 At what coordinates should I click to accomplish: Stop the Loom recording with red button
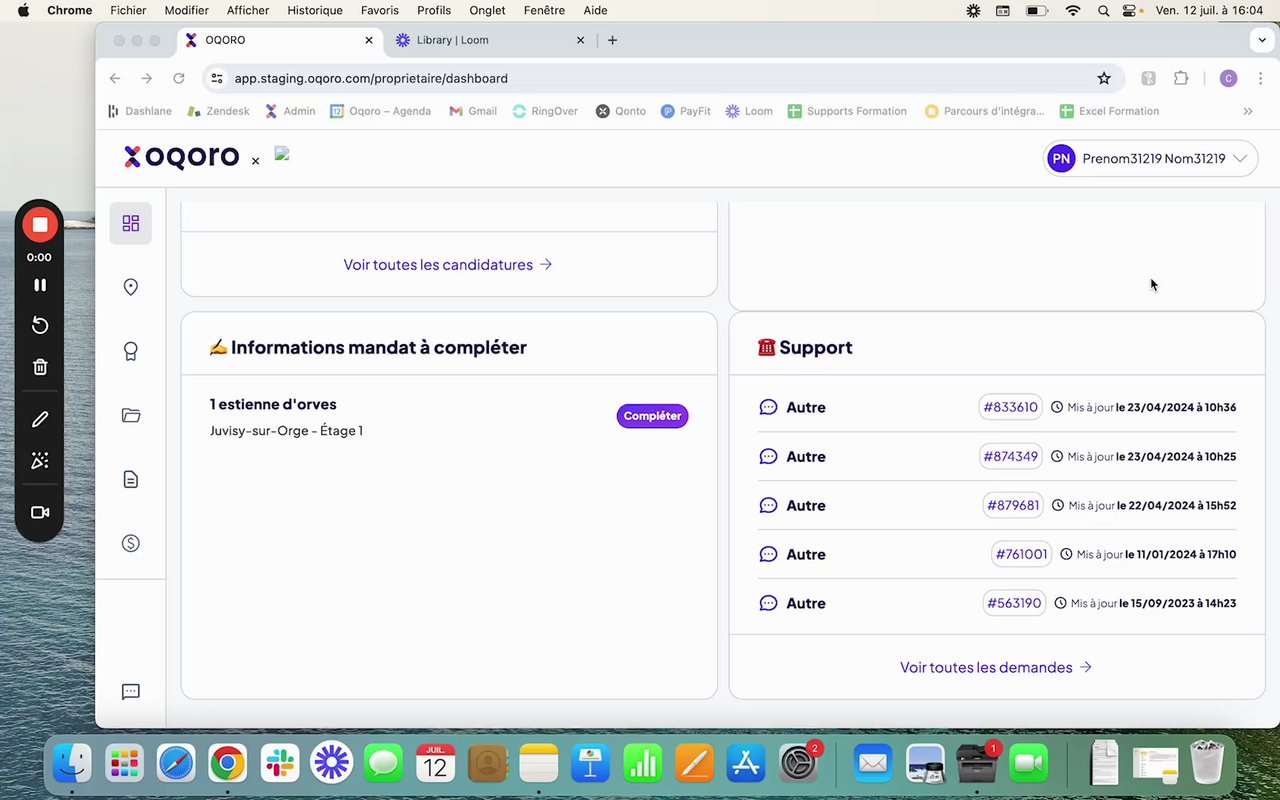pyautogui.click(x=40, y=224)
